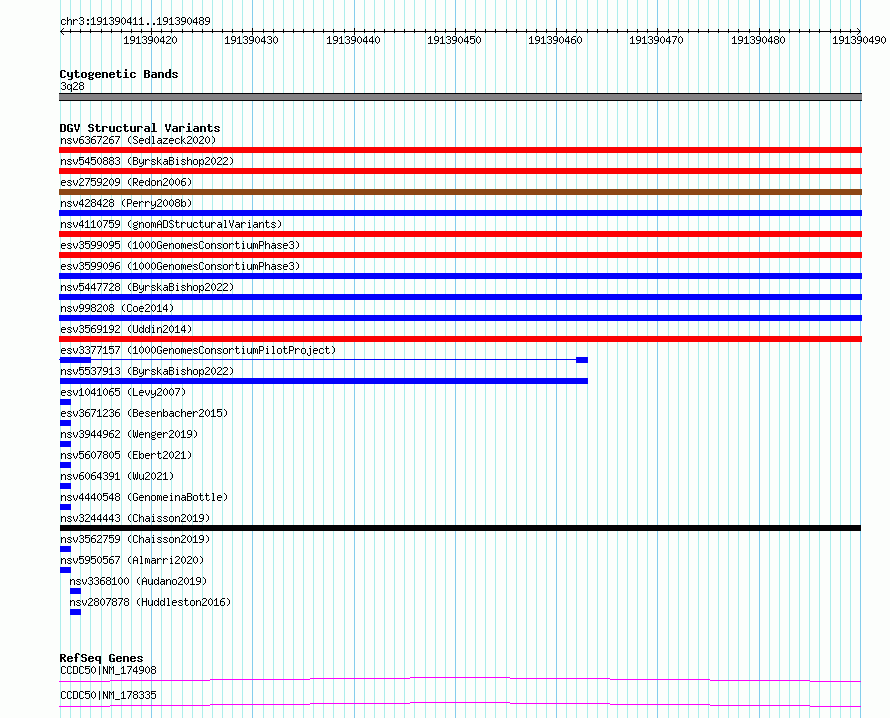Click the nsv2807878 (Huddleston2016) label
This screenshot has width=890, height=718.
click(x=150, y=602)
